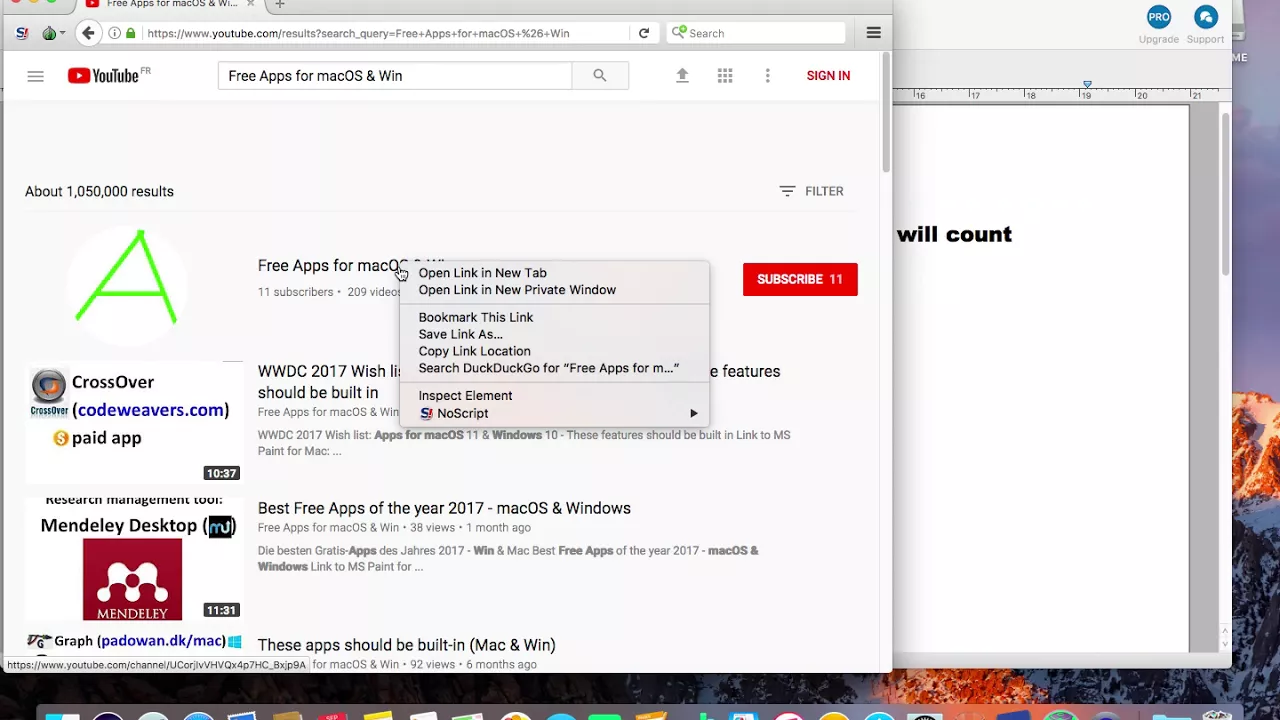Open the FILTER options
Viewport: 1280px width, 720px height.
click(x=811, y=191)
